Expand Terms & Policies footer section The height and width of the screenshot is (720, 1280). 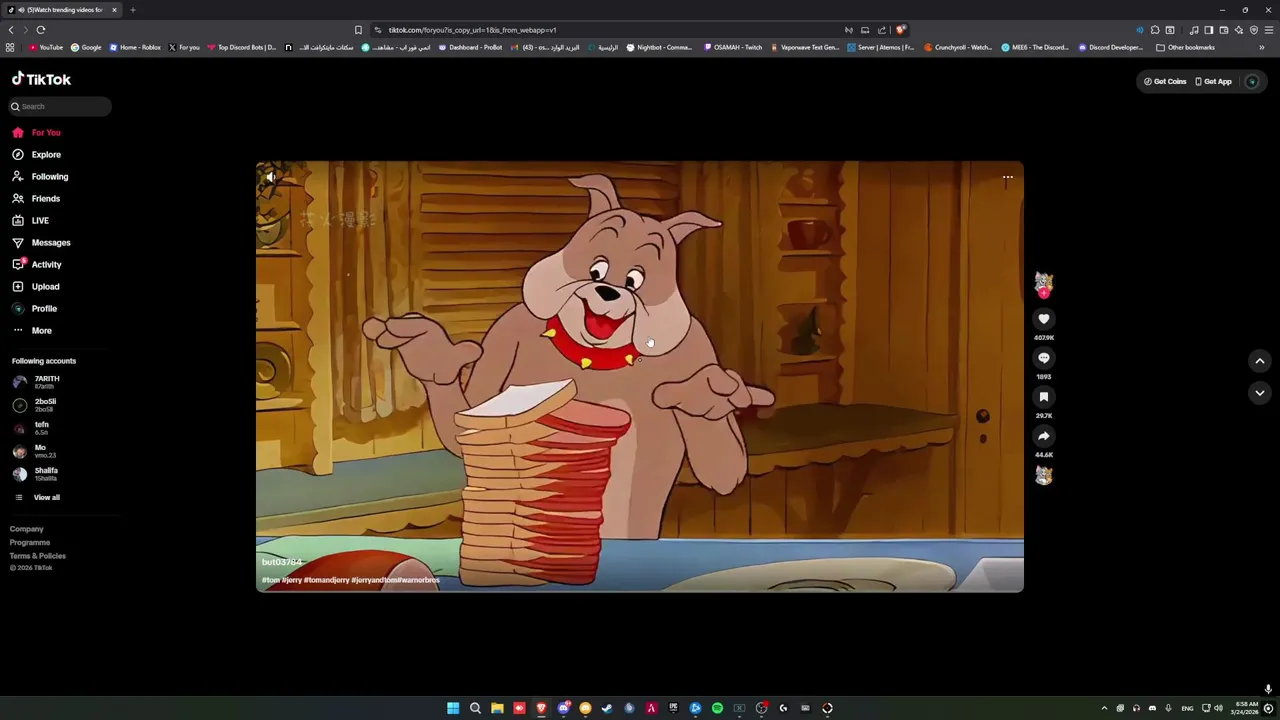tap(38, 556)
